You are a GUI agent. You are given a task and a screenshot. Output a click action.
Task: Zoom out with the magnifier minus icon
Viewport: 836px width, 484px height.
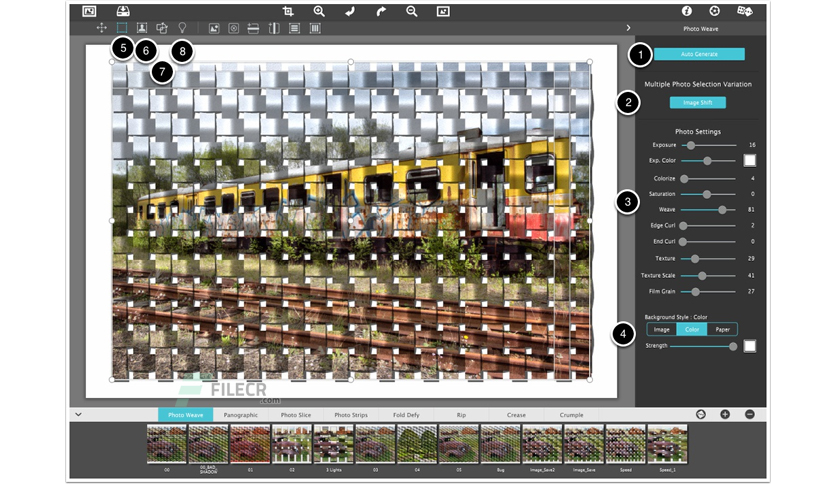tap(412, 11)
